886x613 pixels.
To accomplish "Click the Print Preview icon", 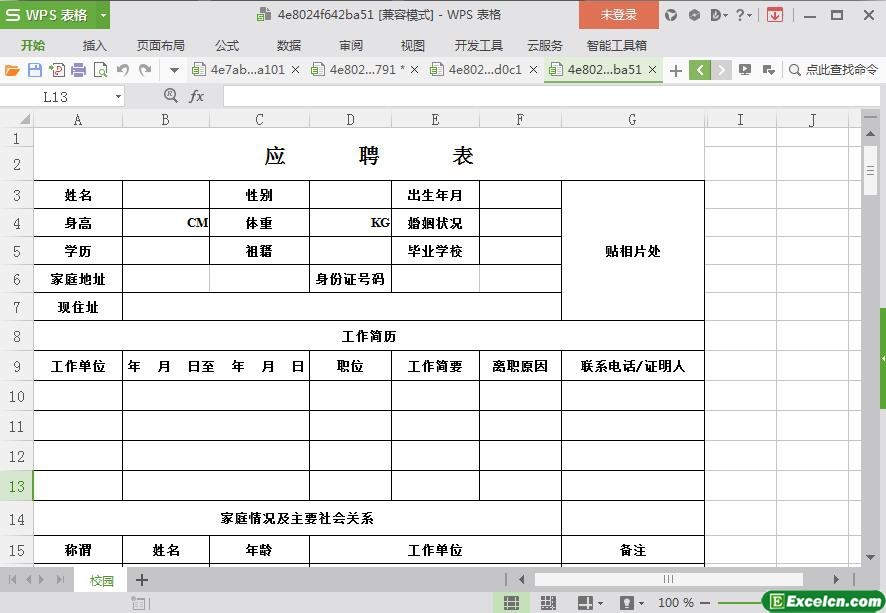I will click(101, 70).
